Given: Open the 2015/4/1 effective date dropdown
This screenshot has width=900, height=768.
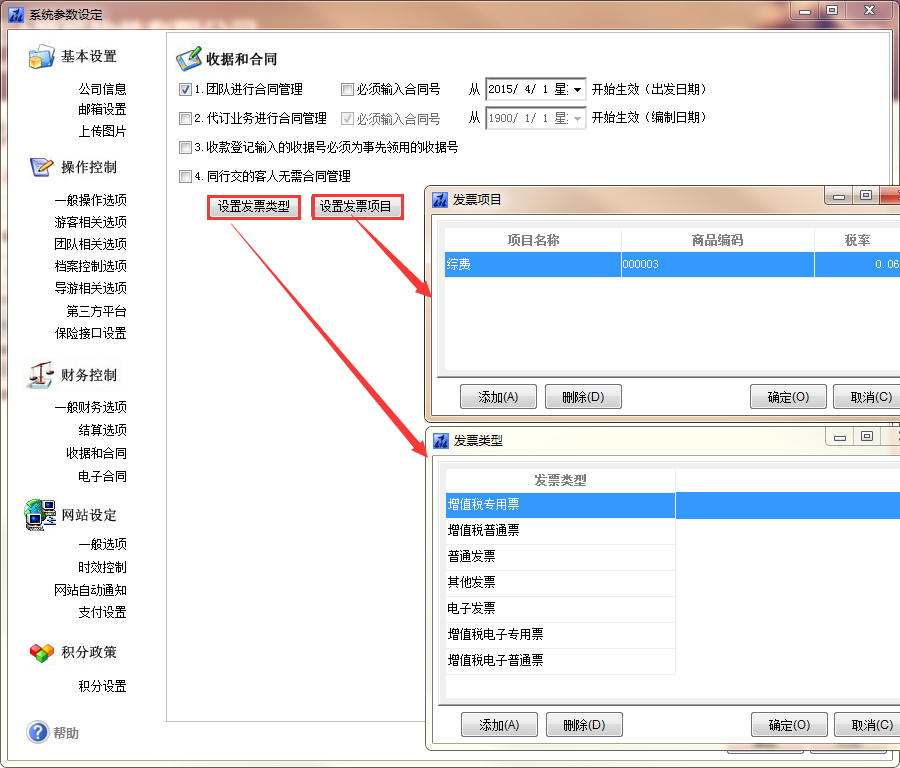Looking at the screenshot, I should click(577, 89).
